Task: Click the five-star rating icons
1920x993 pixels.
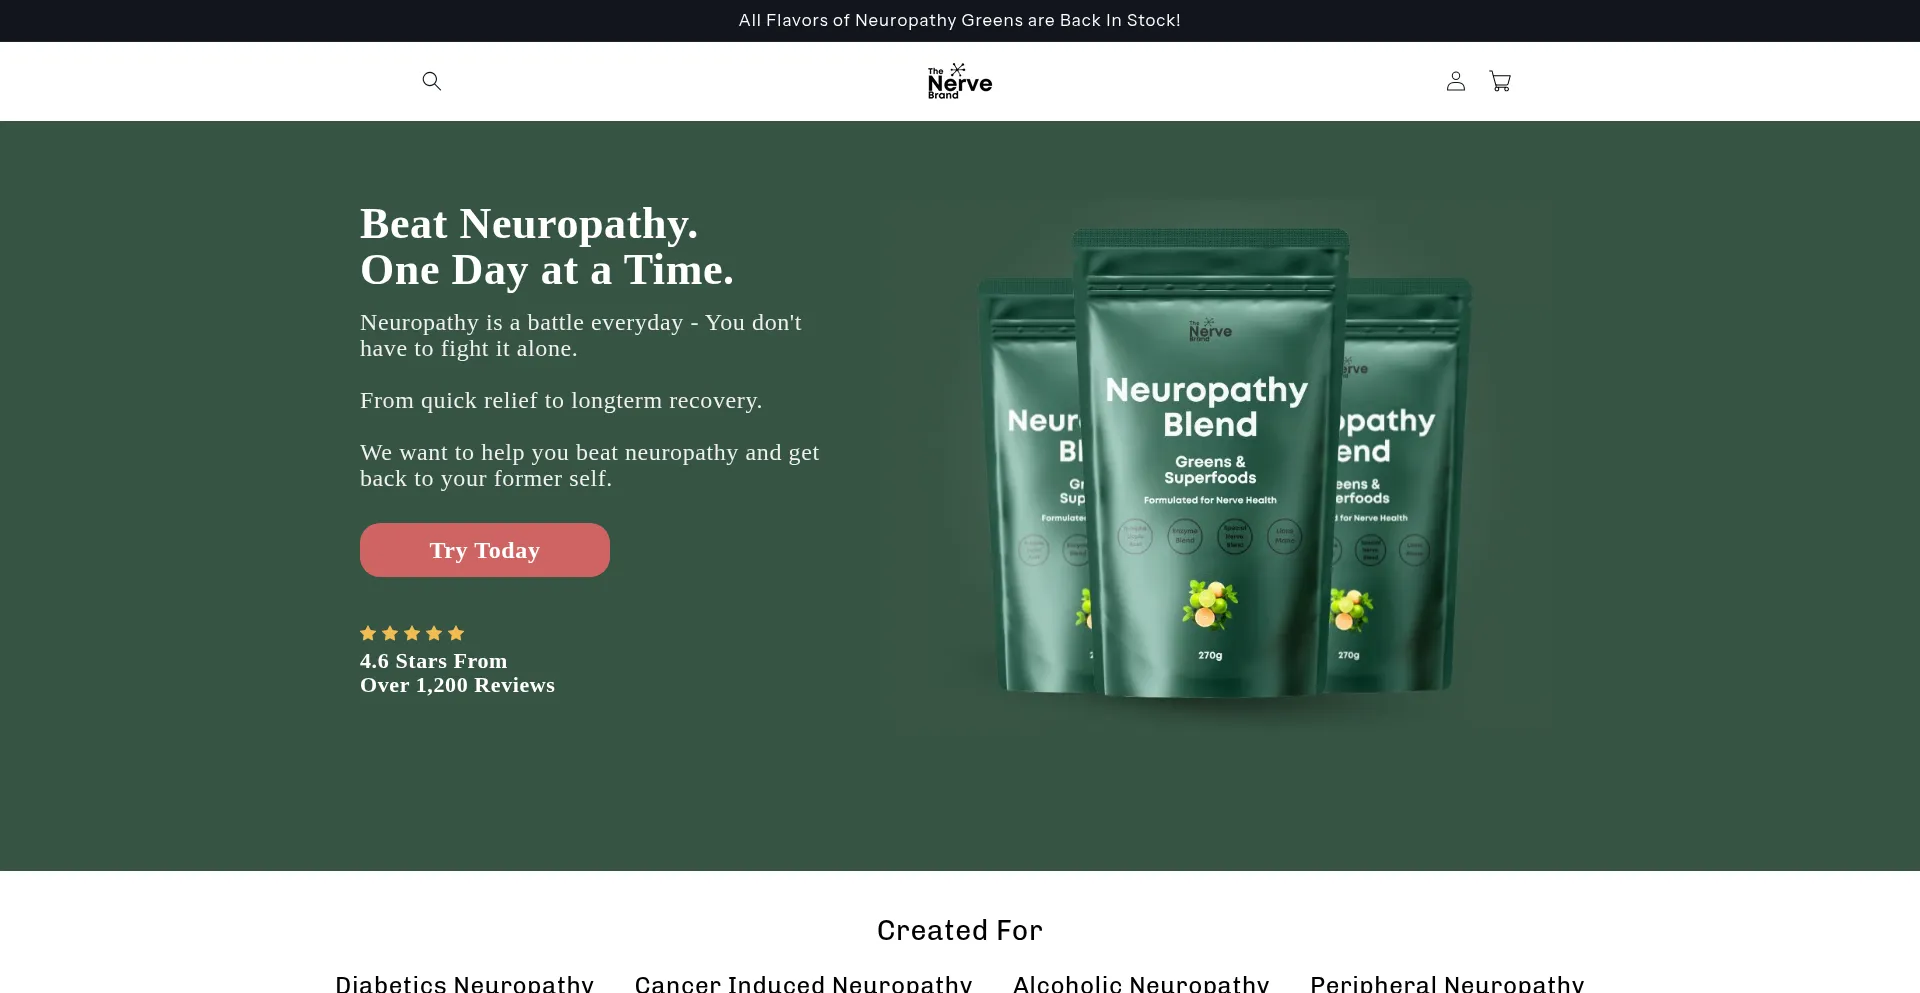Action: click(412, 633)
